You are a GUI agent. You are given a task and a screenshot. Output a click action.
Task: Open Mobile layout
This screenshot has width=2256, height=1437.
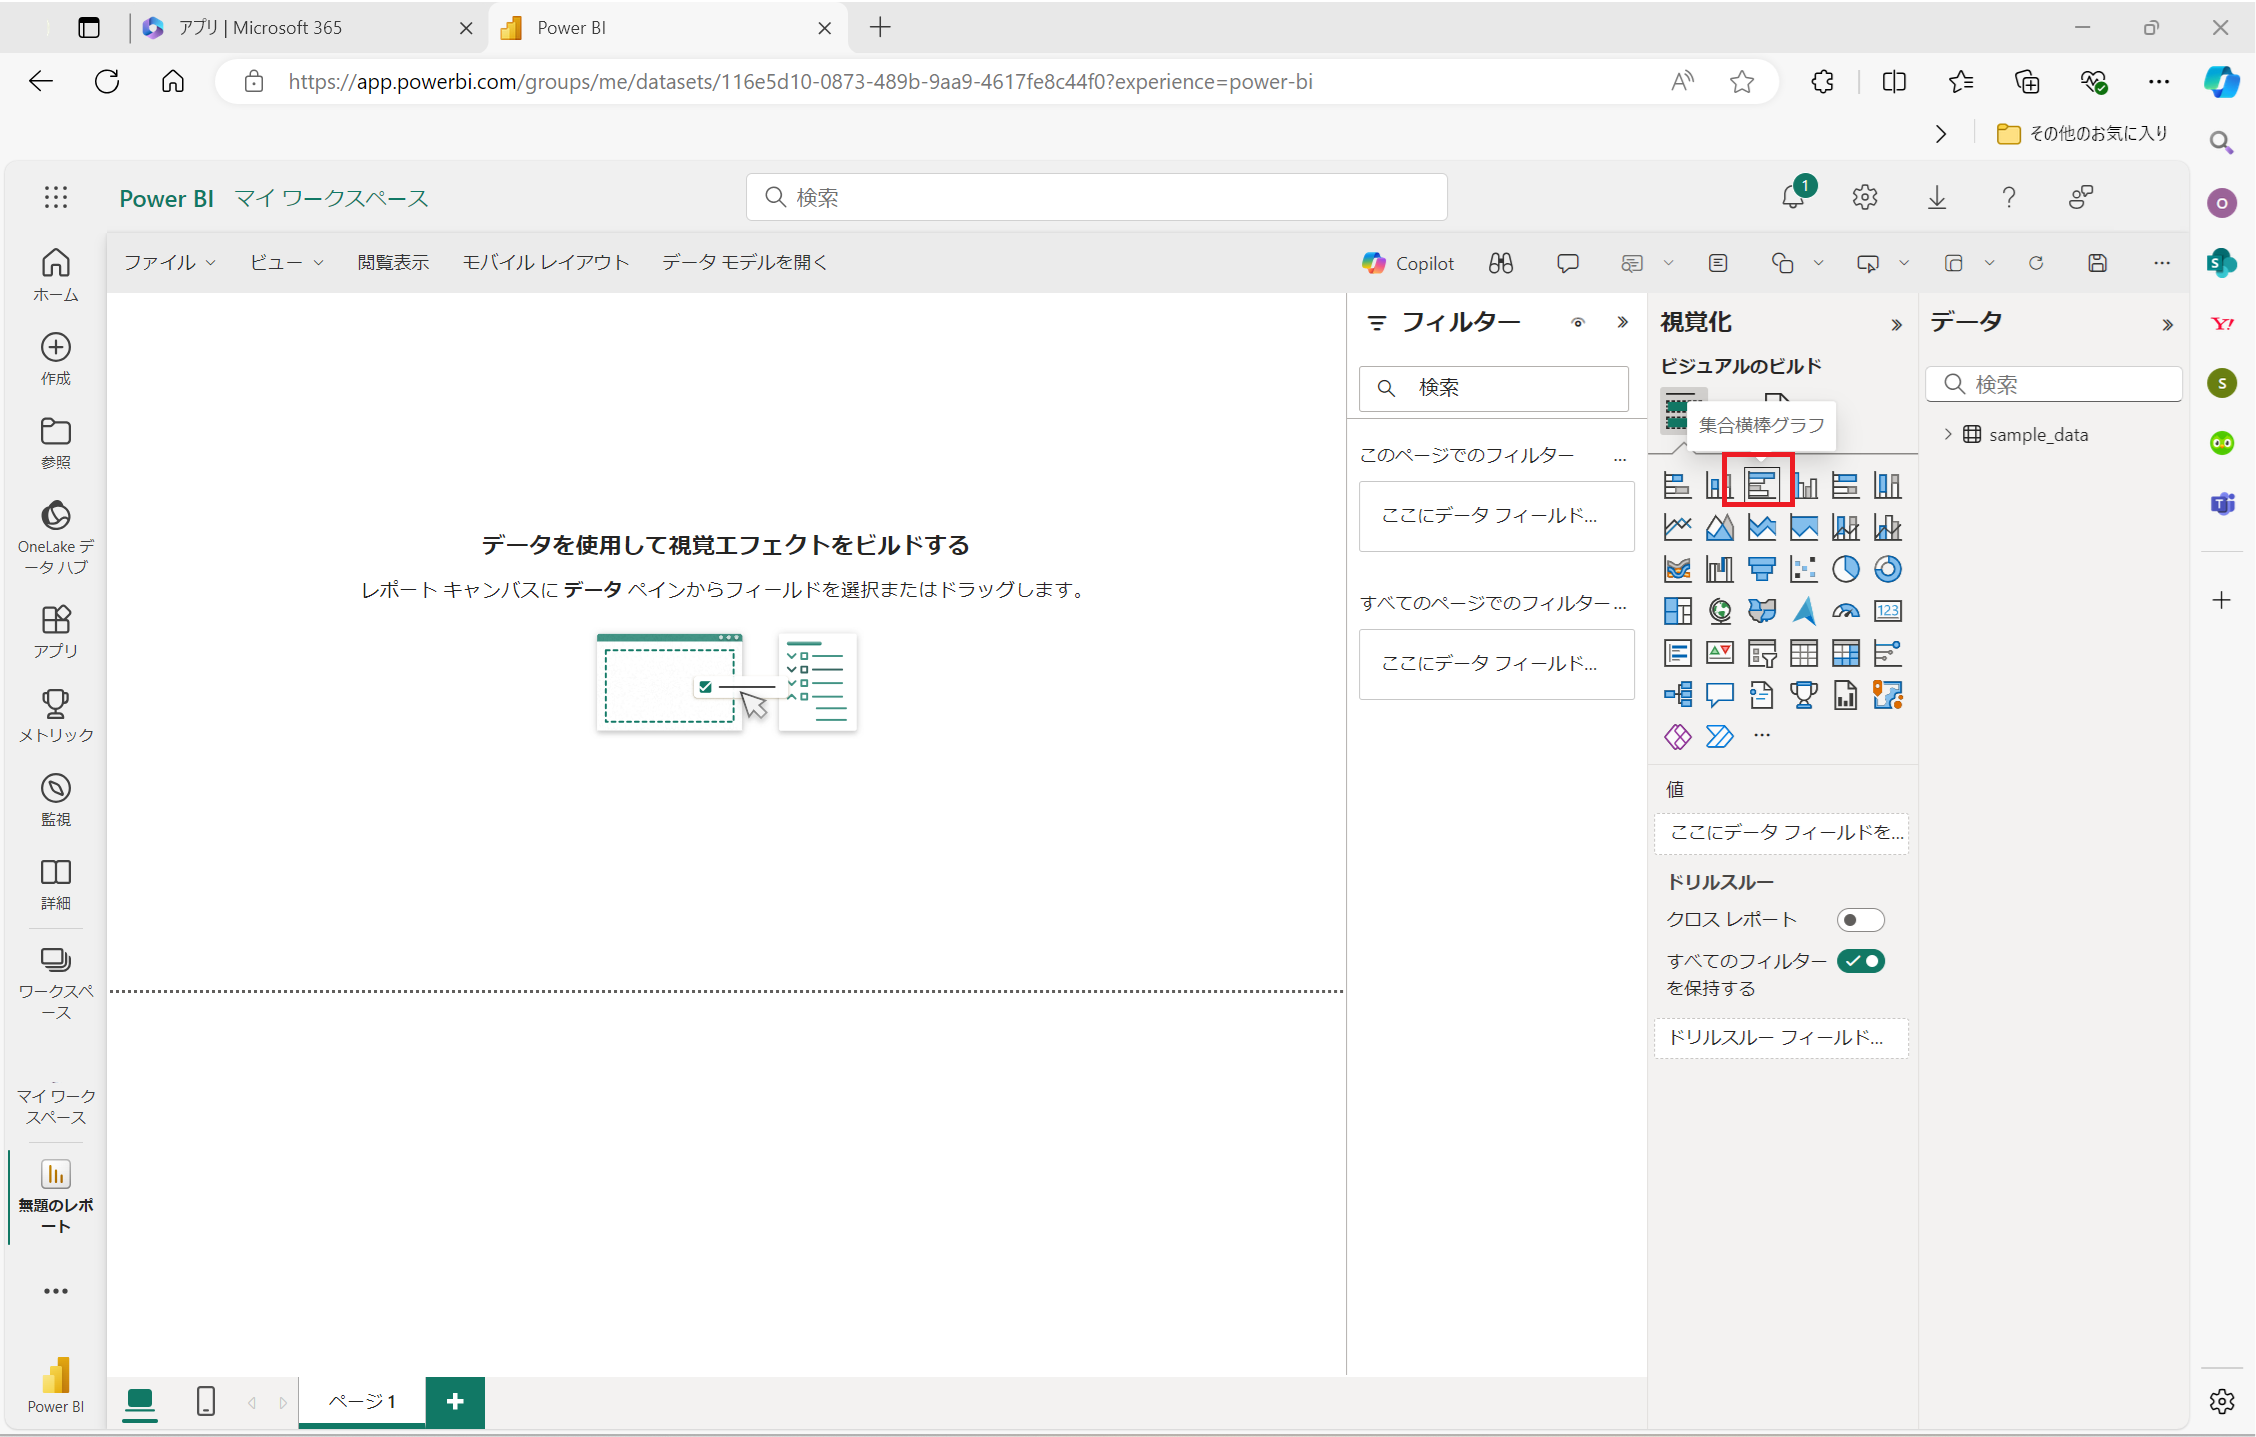click(545, 262)
